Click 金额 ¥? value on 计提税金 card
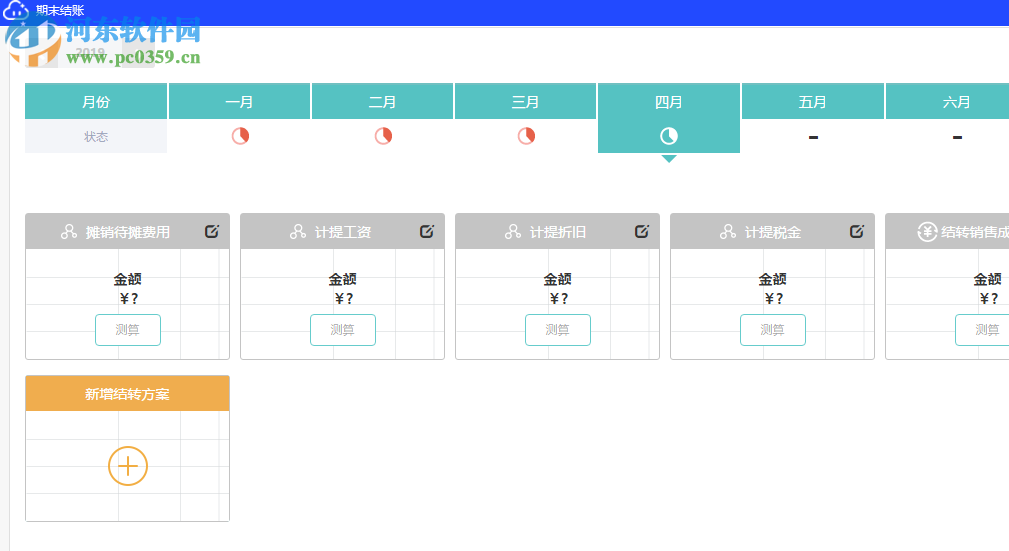 [x=773, y=288]
